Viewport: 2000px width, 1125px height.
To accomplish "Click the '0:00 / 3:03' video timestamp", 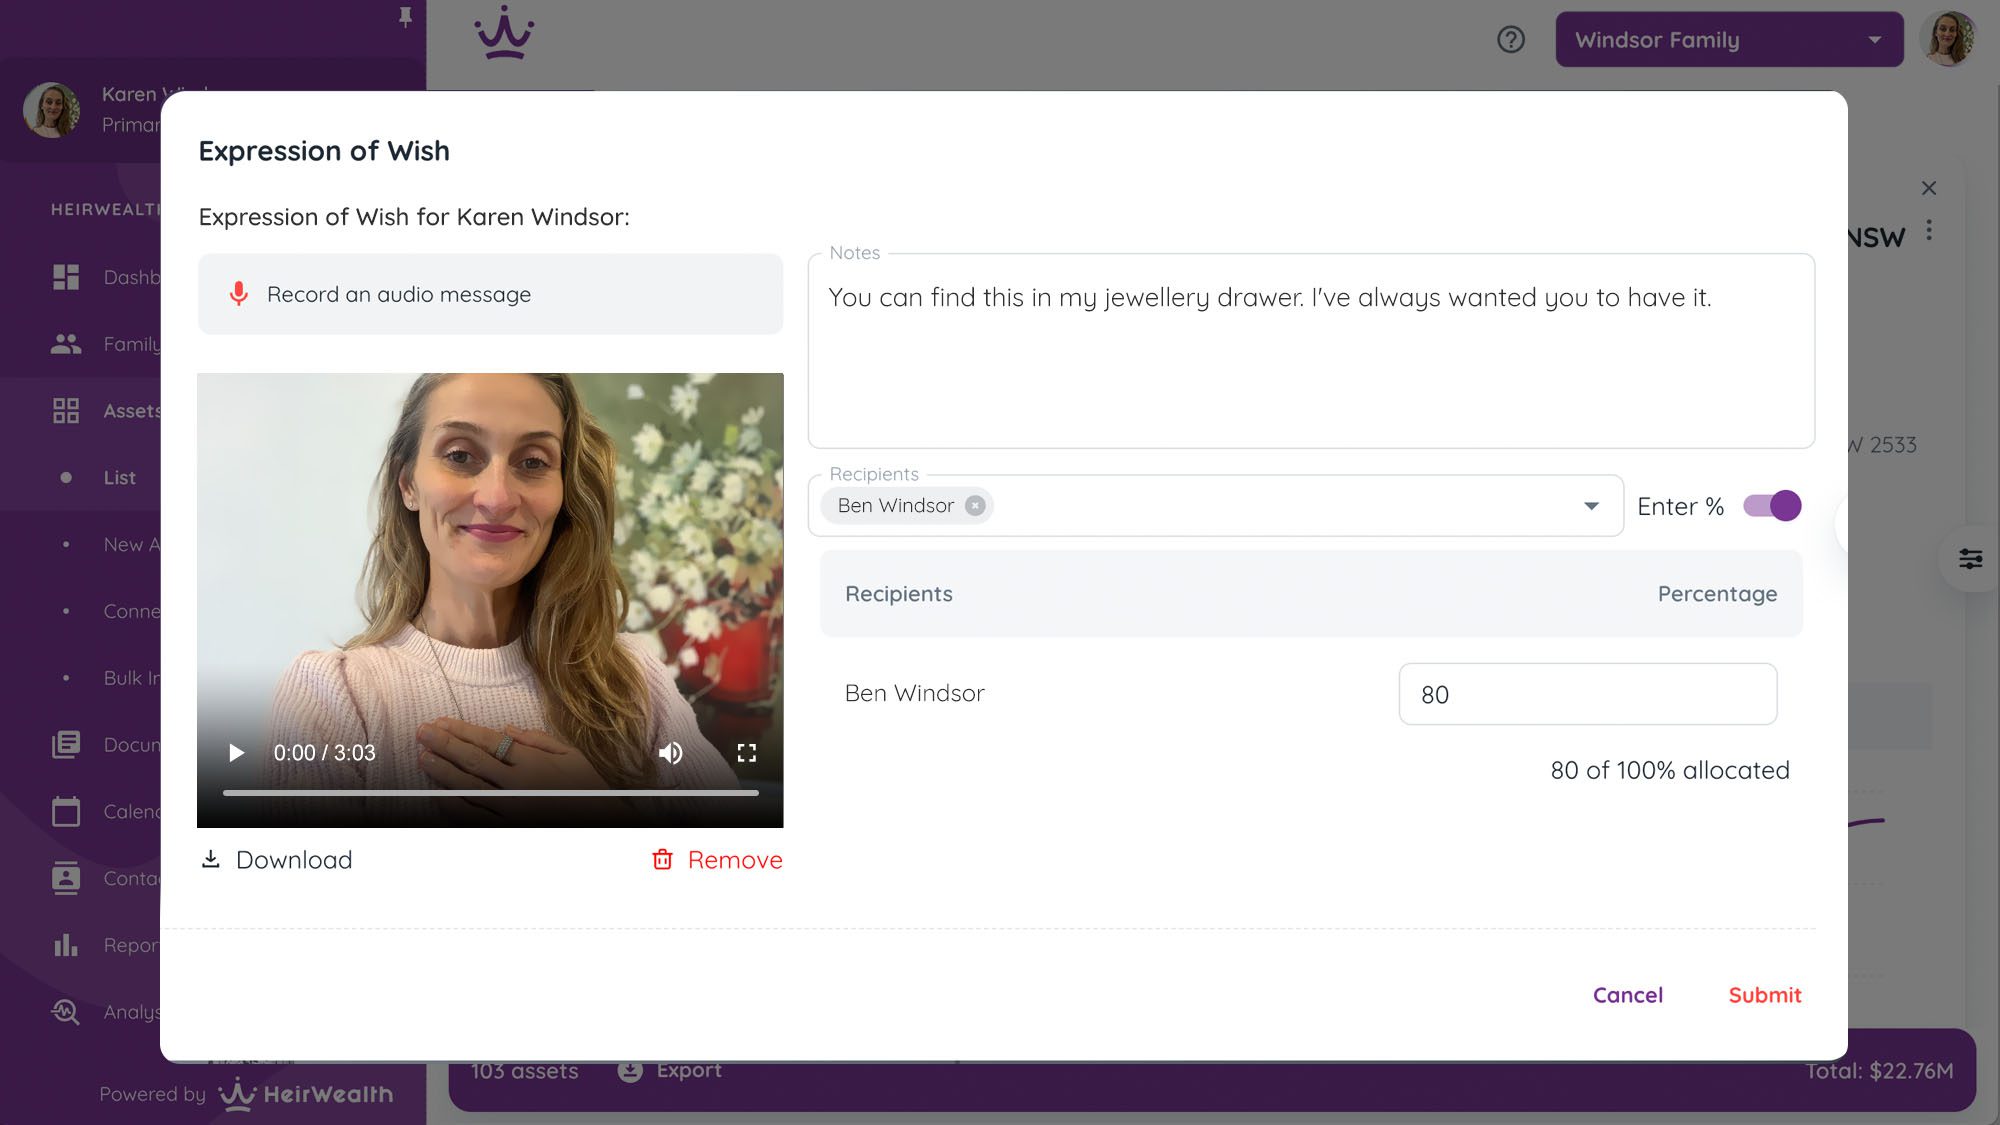I will click(x=324, y=753).
